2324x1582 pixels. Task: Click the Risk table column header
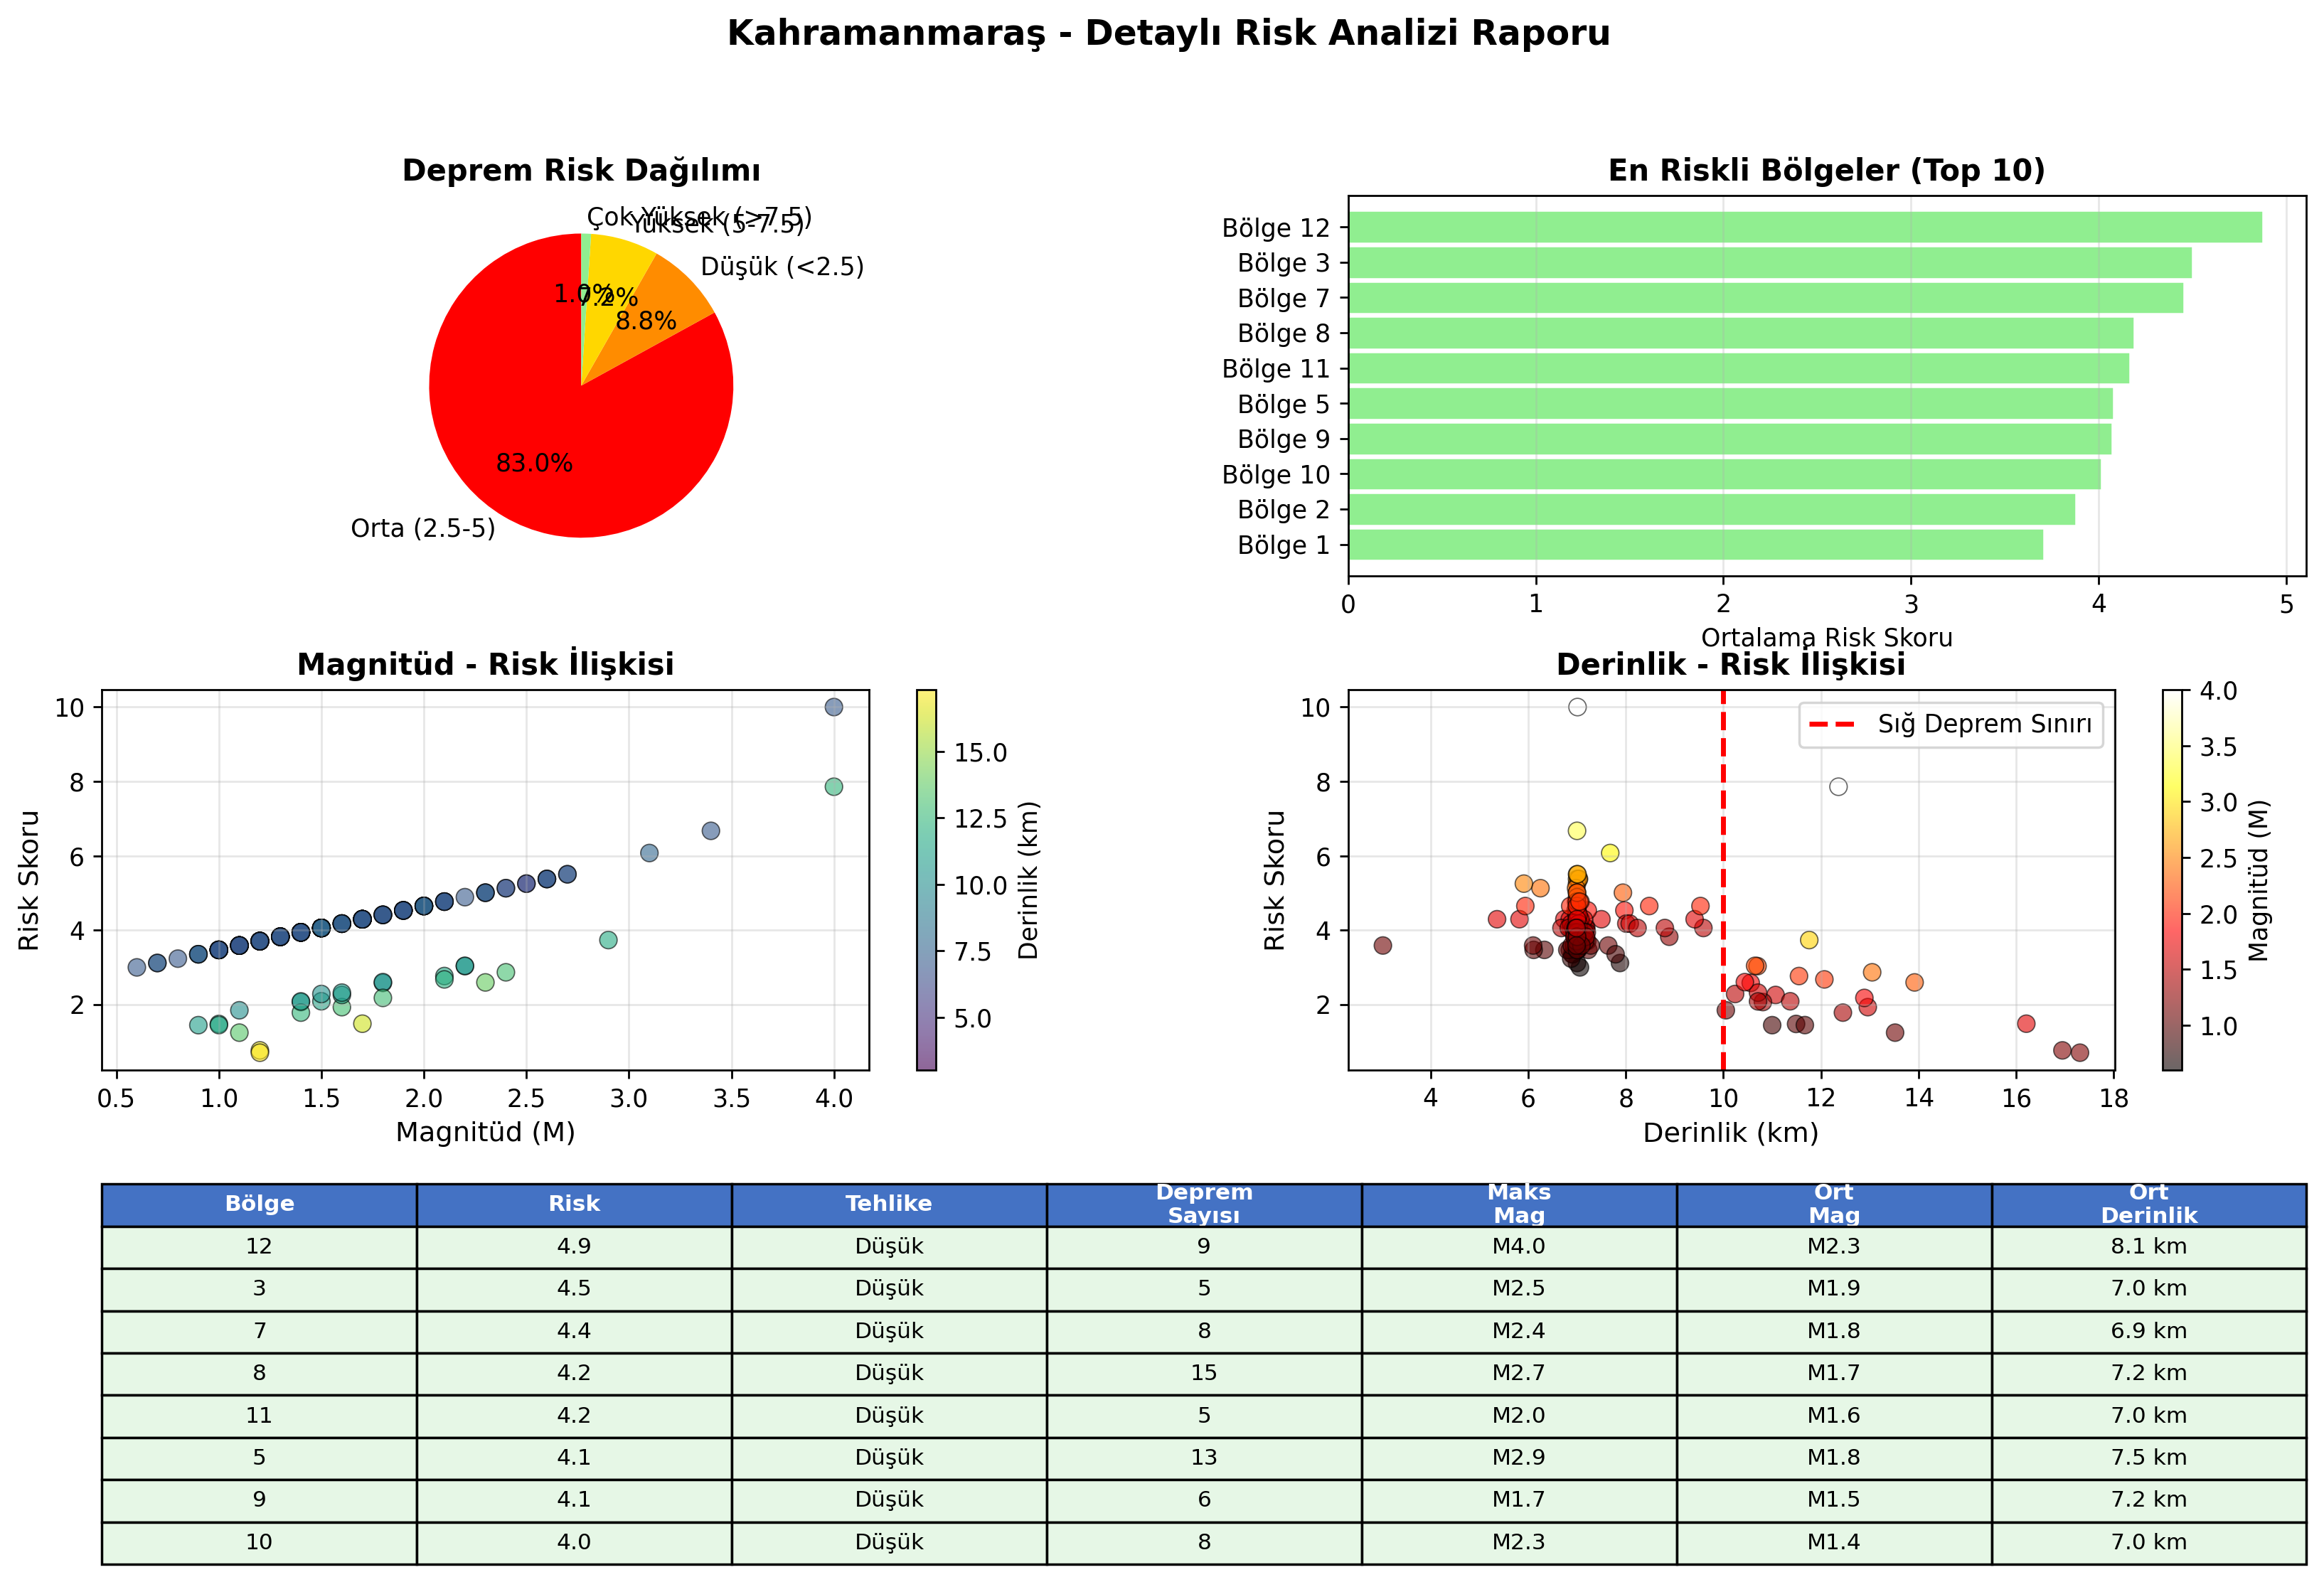(x=574, y=1204)
